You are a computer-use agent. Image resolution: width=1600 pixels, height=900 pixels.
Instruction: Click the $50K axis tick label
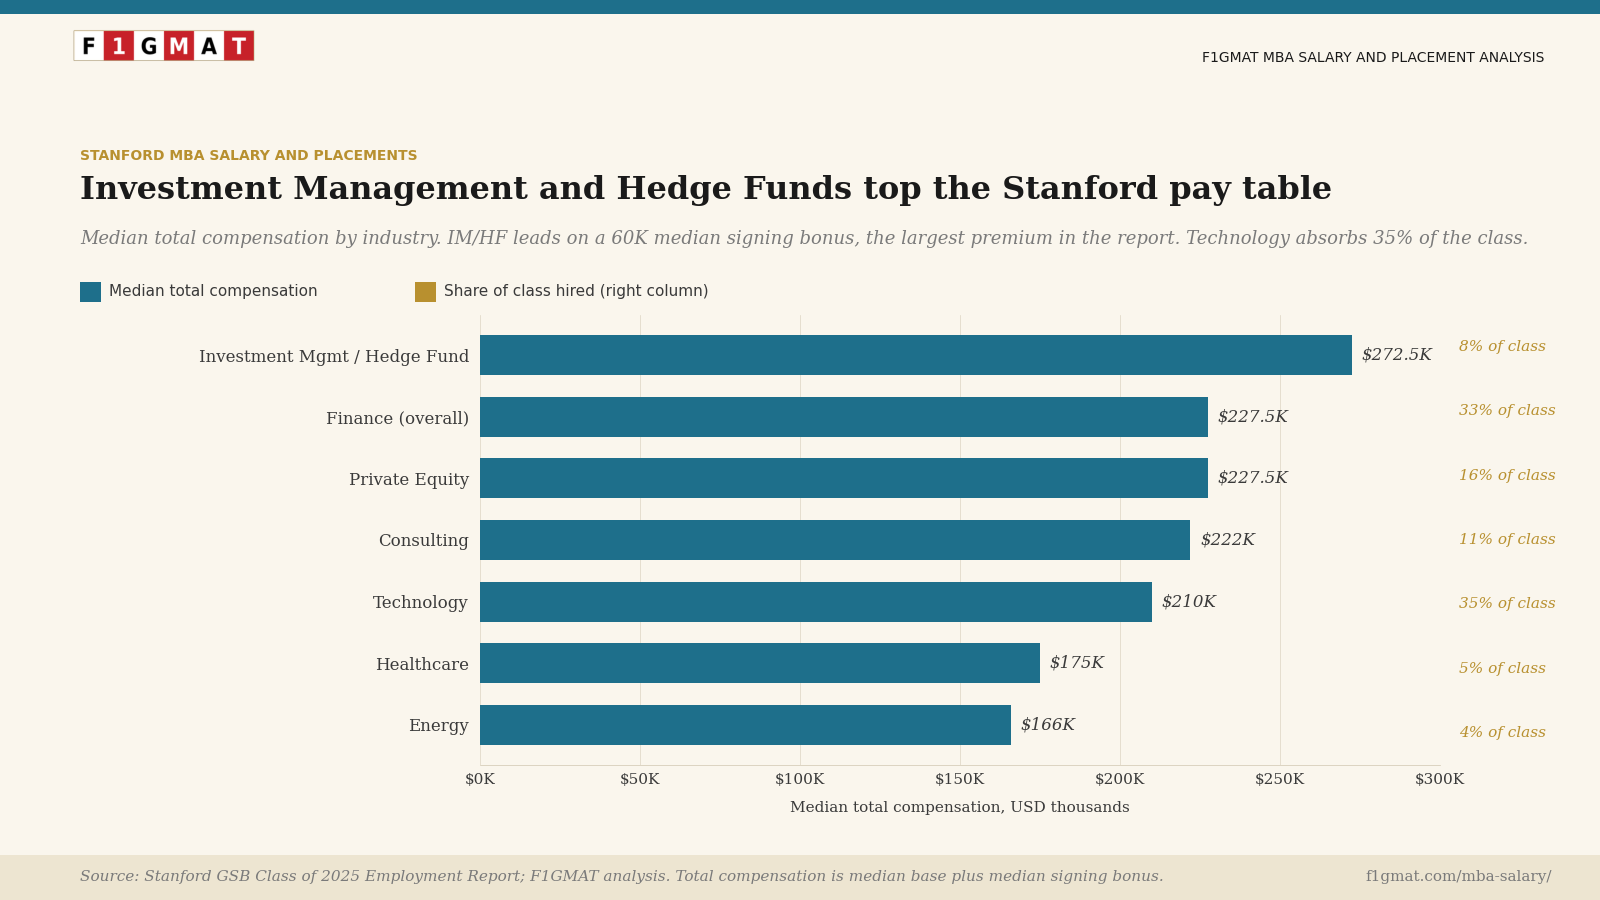[640, 780]
